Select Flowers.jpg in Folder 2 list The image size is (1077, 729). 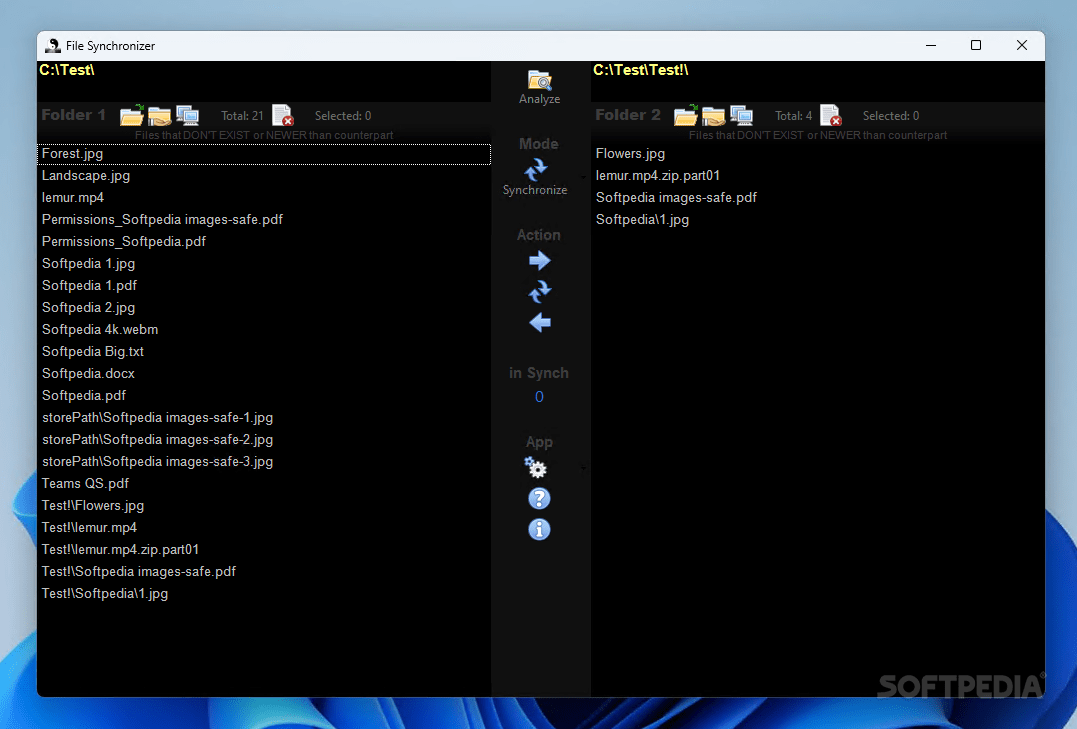[x=817, y=154]
